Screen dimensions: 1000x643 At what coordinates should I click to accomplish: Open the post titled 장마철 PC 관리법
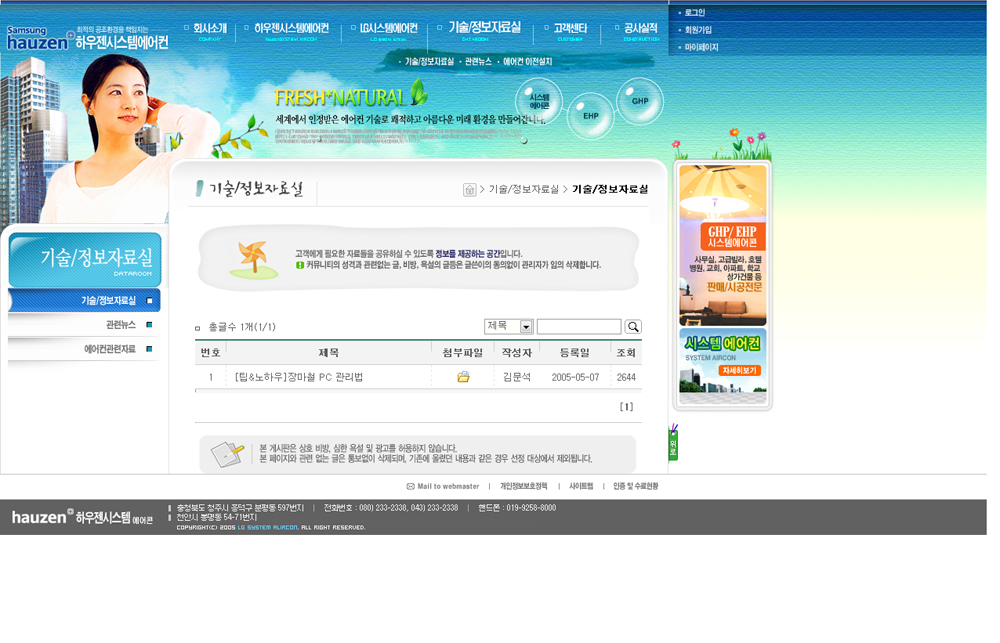coord(298,377)
